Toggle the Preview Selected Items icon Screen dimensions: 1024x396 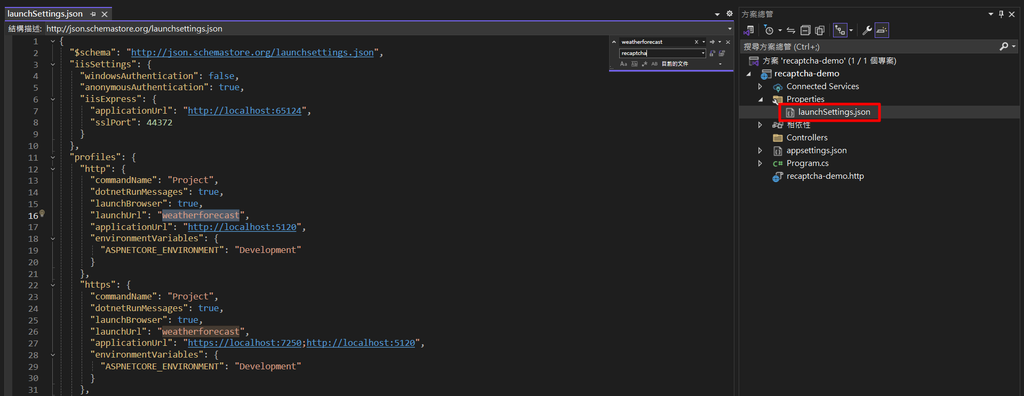coord(882,30)
